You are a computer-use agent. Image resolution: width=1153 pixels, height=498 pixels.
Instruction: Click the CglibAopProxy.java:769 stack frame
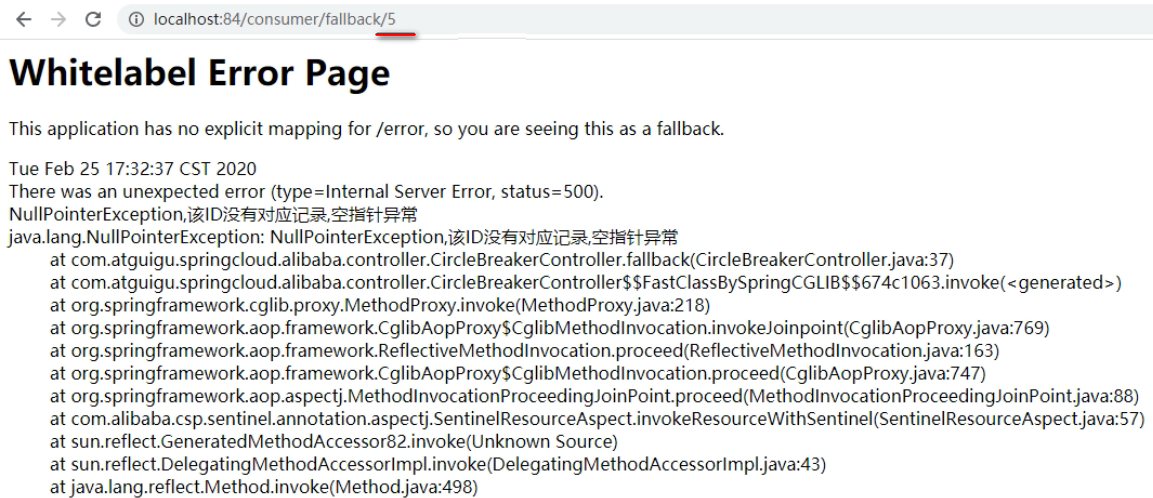pyautogui.click(x=549, y=328)
